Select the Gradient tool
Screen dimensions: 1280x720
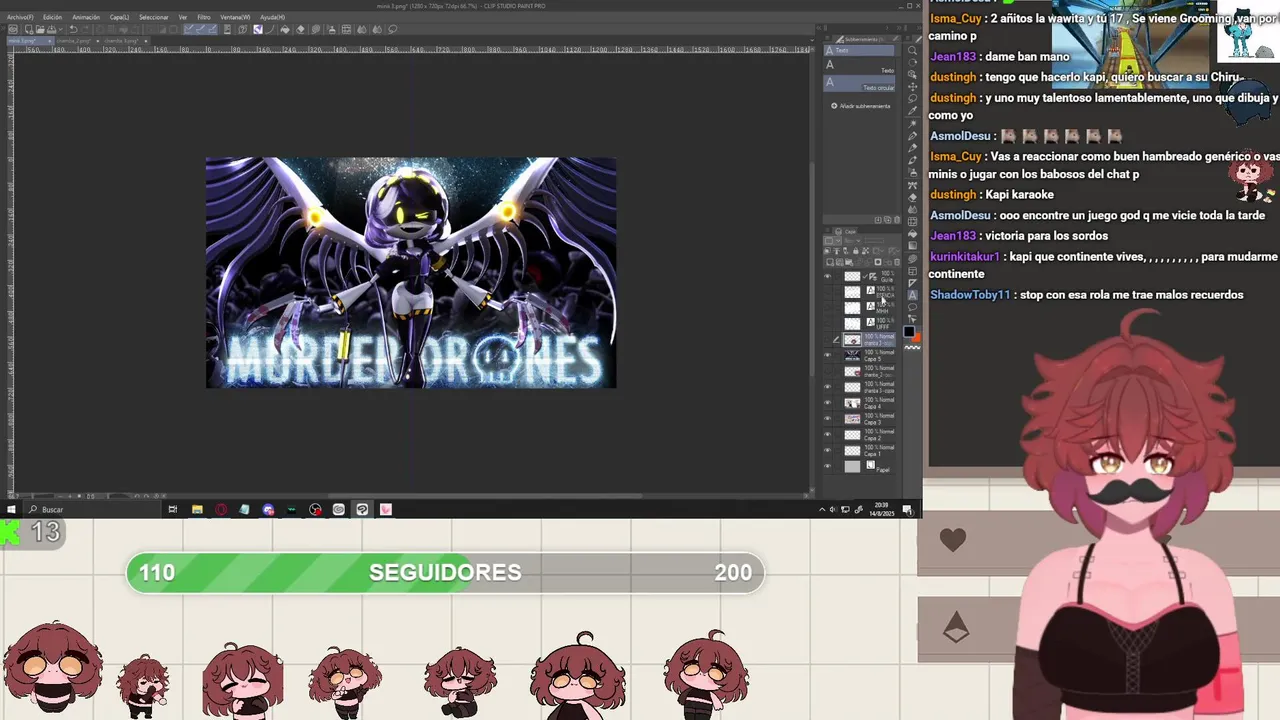[912, 247]
